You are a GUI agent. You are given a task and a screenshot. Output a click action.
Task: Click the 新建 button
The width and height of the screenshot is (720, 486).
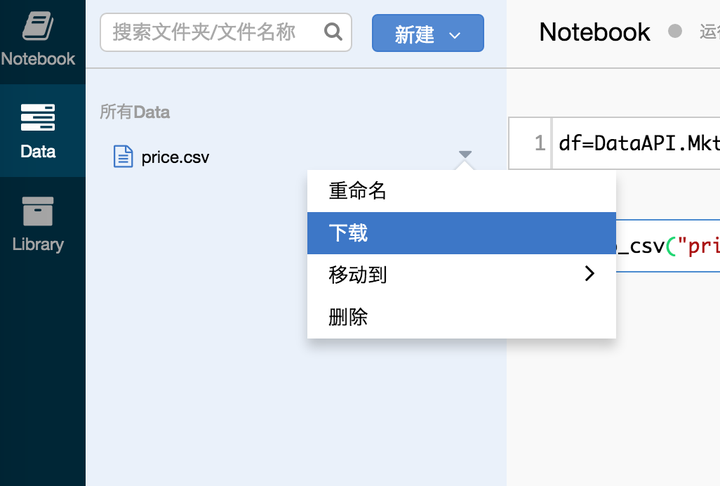click(428, 33)
